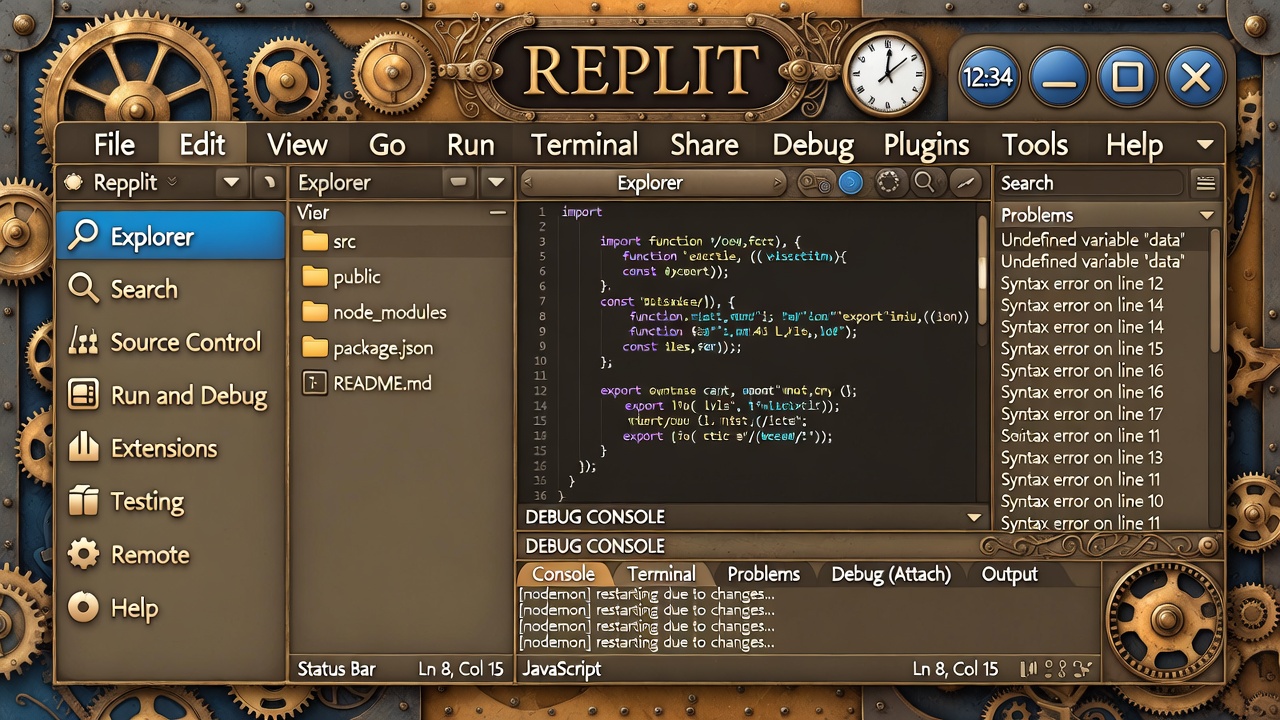
Task: Click the clock display showing 12:34
Action: pos(988,76)
